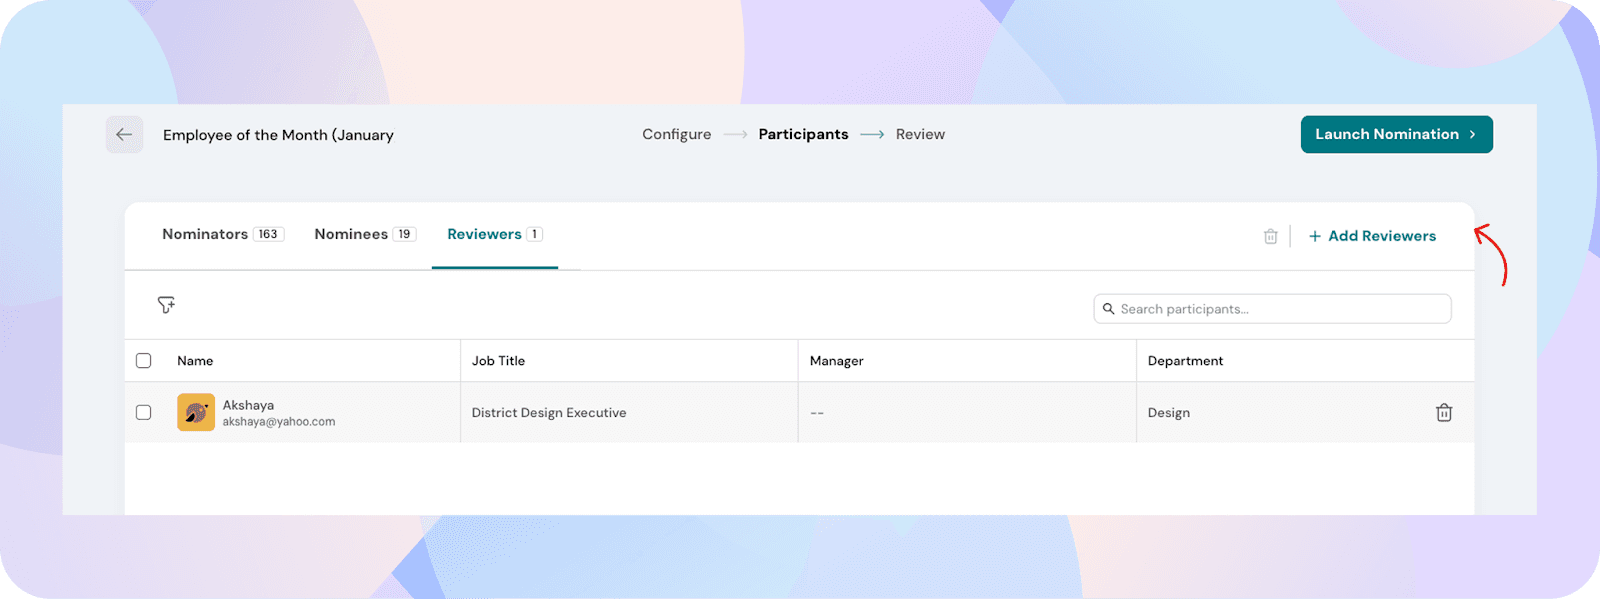Viewport: 1600px width, 599px height.
Task: Click the Launch Nomination button
Action: (x=1397, y=134)
